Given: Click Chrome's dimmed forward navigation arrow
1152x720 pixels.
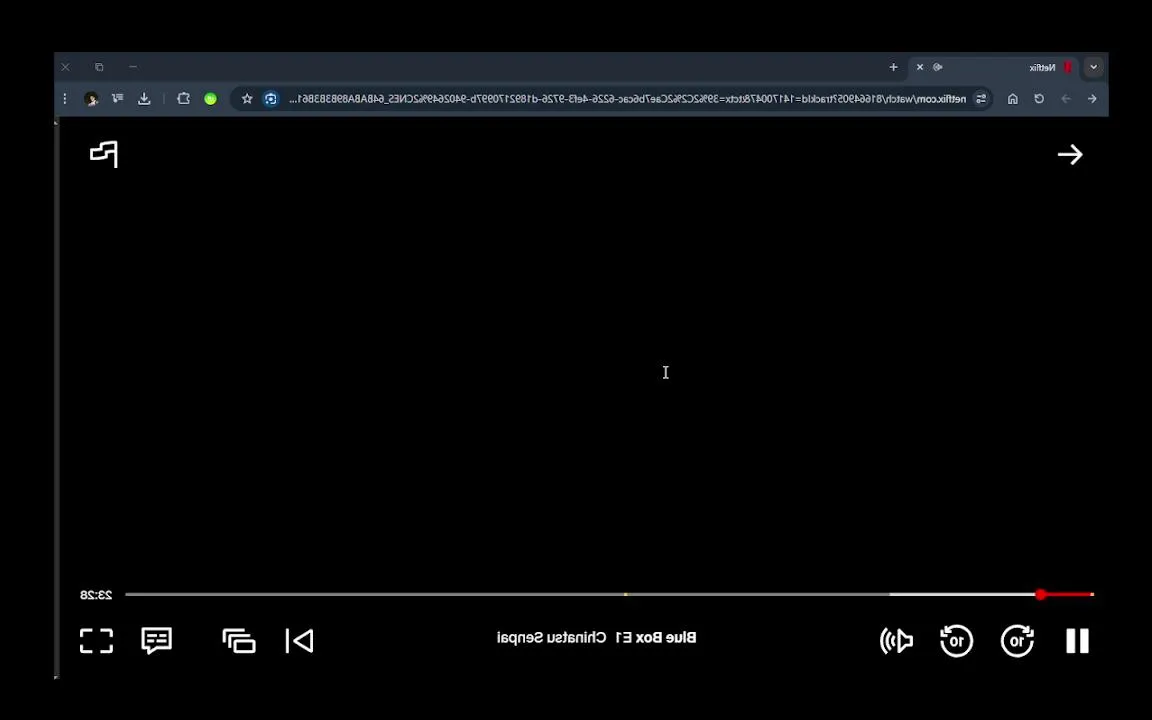Looking at the screenshot, I should [1066, 98].
